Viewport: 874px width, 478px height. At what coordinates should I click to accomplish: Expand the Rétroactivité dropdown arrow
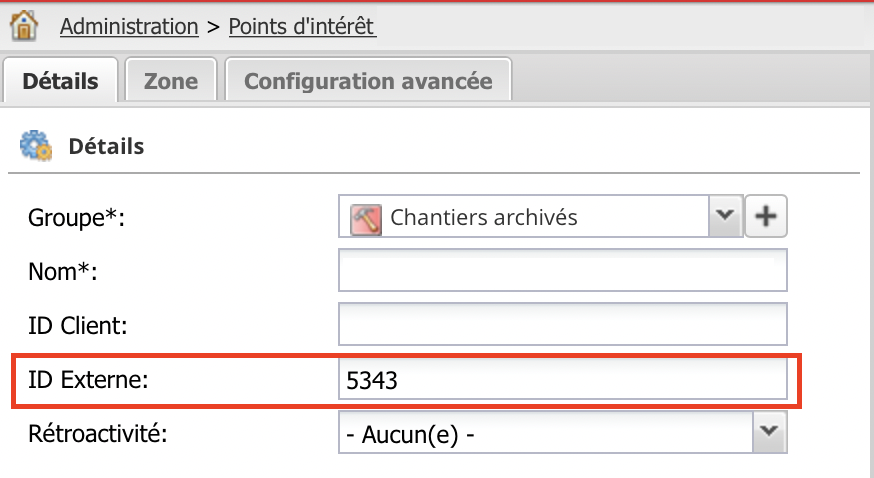tap(768, 436)
